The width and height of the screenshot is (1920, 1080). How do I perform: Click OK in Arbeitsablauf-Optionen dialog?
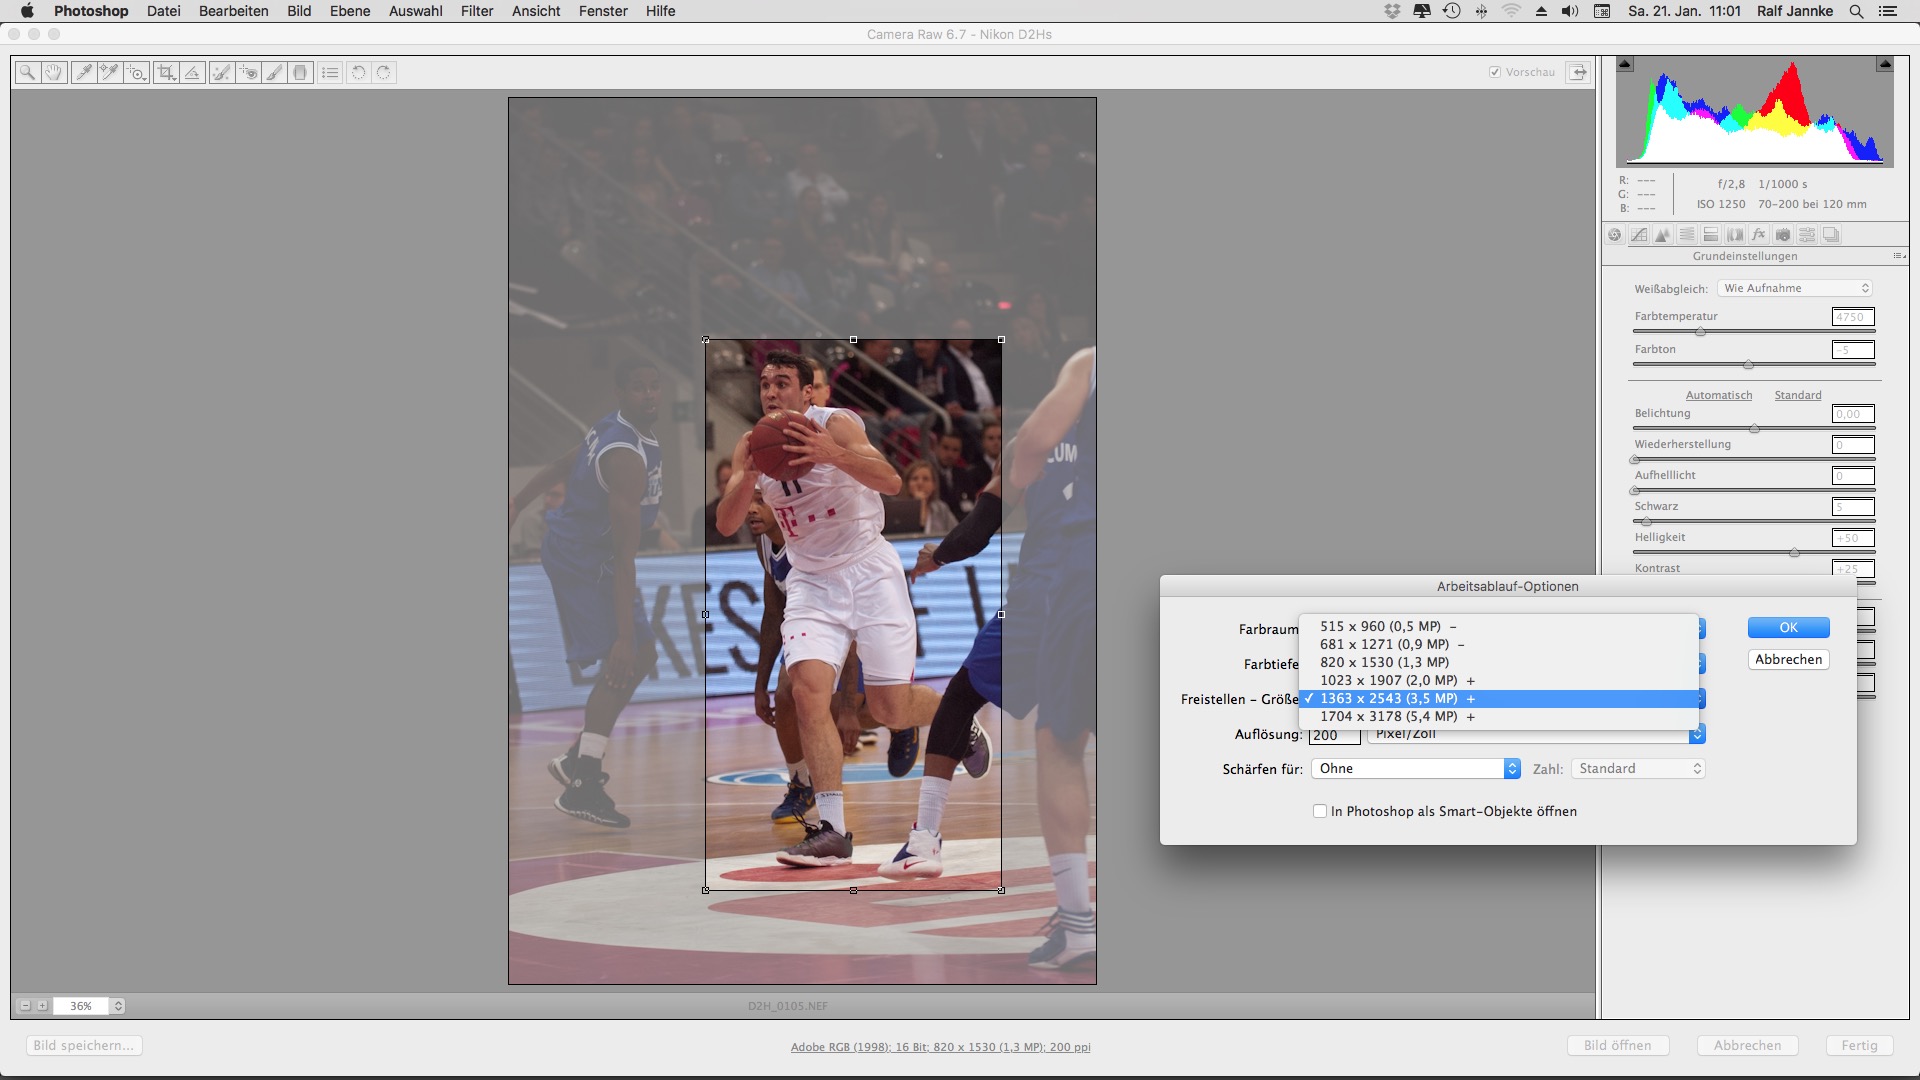[x=1788, y=627]
